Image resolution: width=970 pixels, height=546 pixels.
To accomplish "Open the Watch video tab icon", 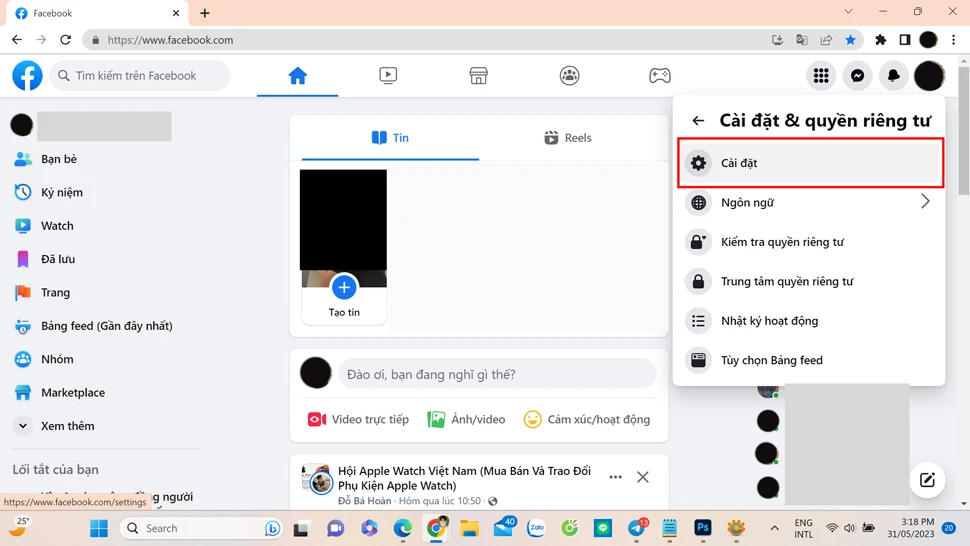I will [388, 75].
